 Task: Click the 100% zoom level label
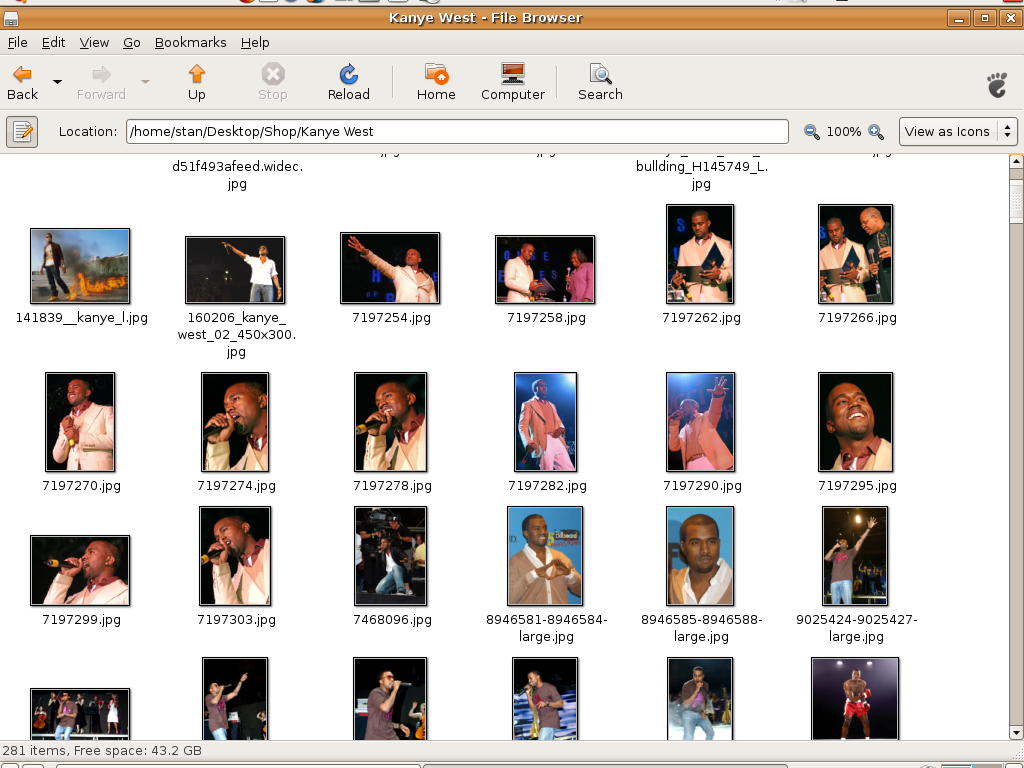844,132
